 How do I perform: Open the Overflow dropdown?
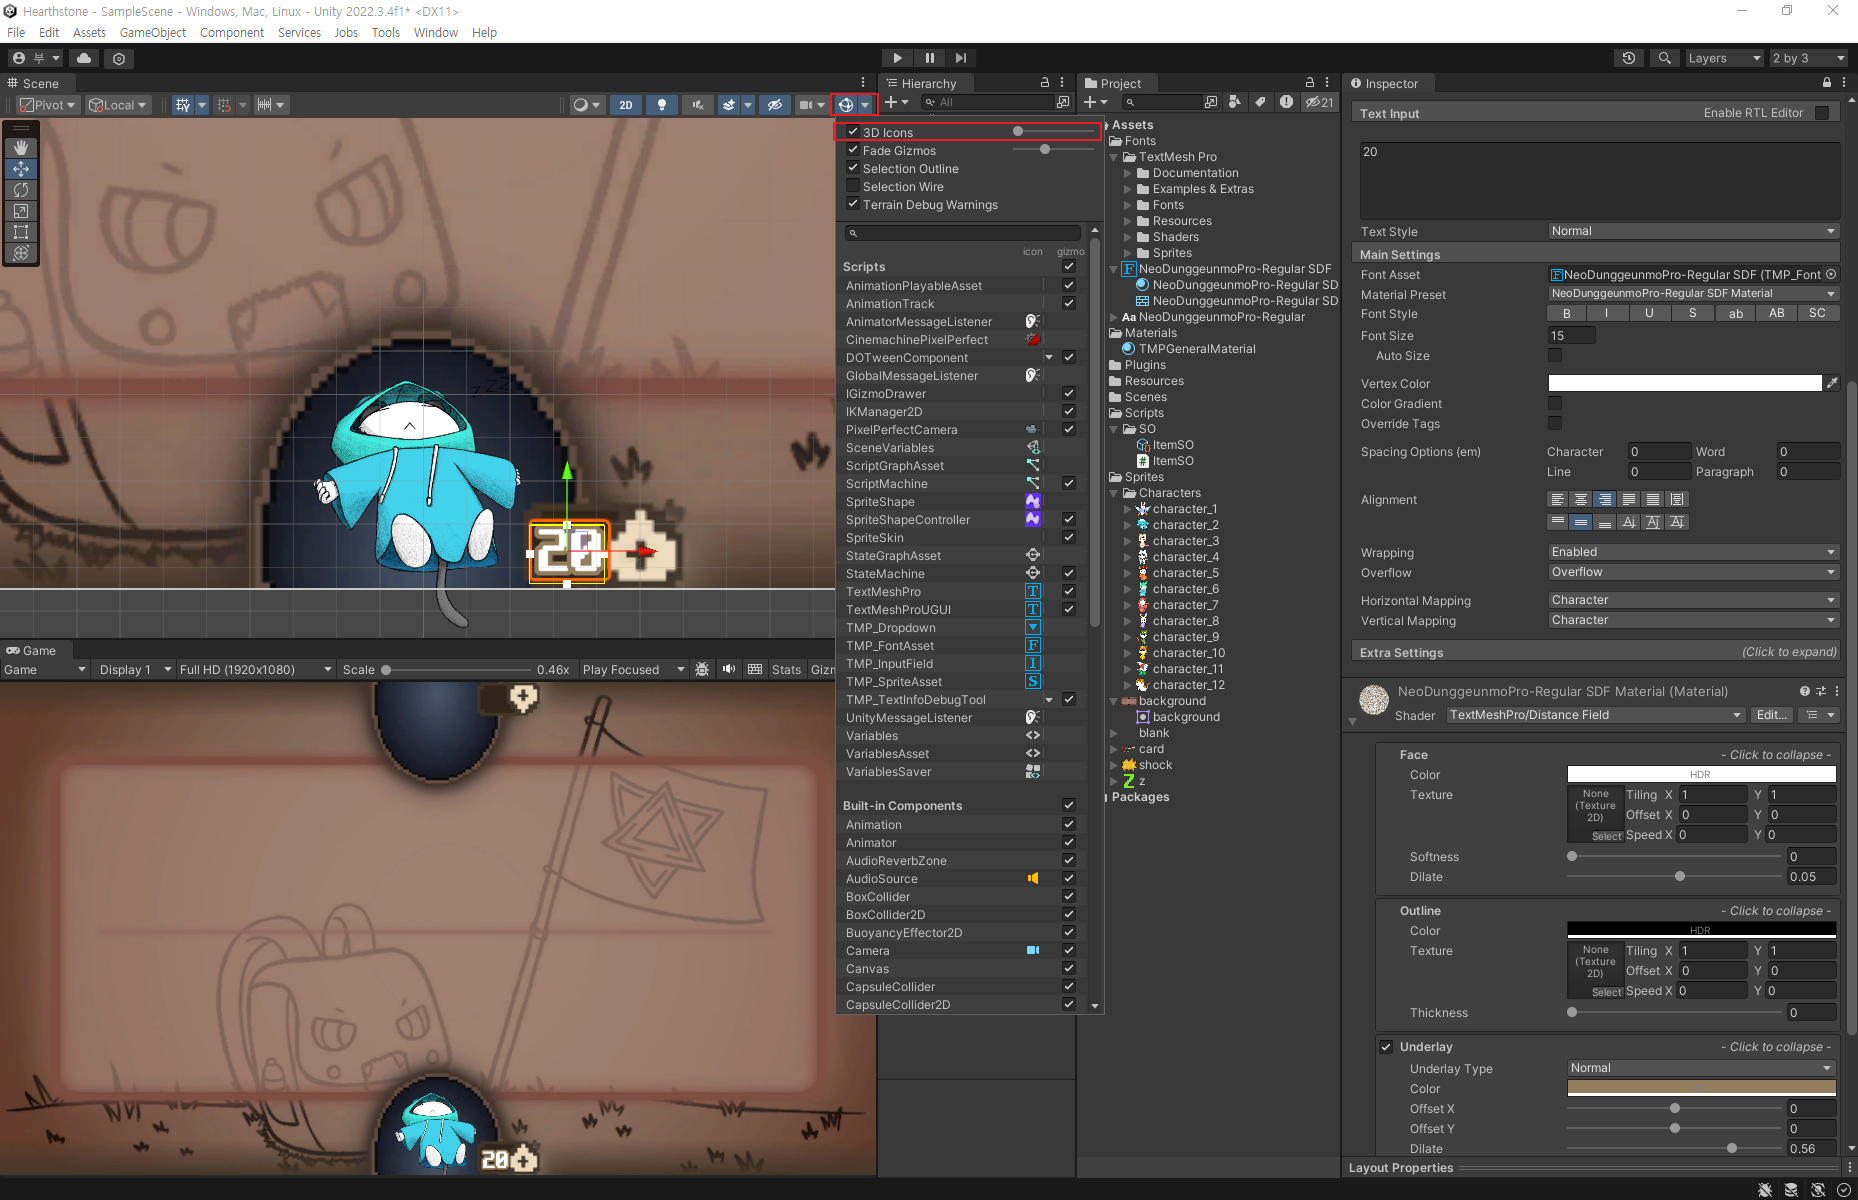point(1693,572)
